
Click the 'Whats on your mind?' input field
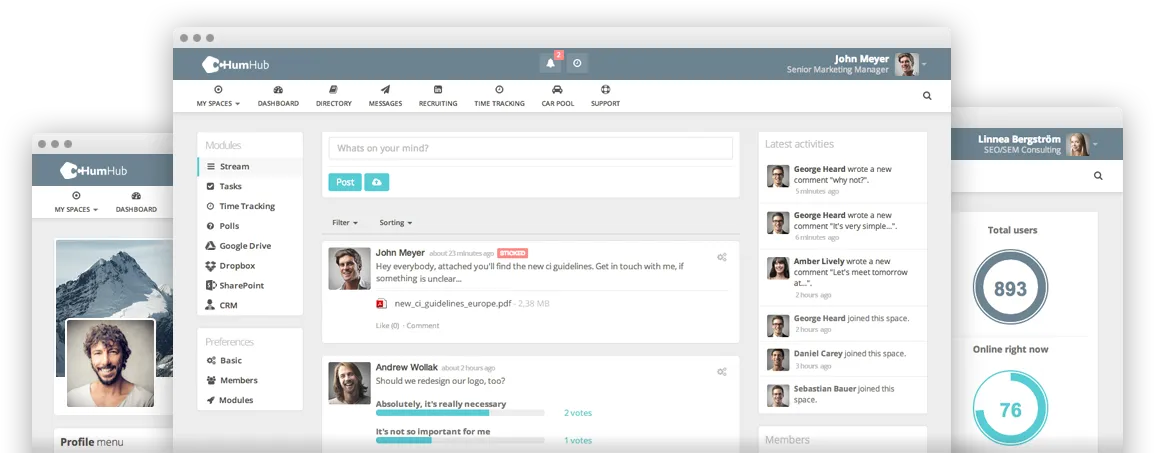[531, 148]
